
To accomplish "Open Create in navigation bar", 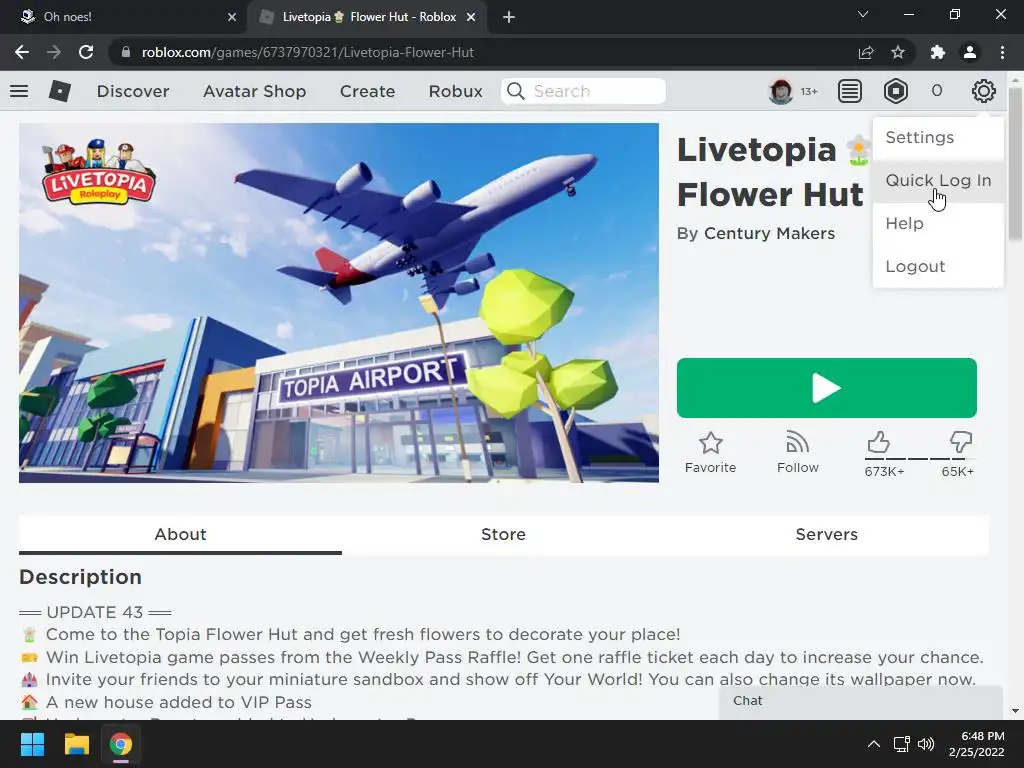I will (x=367, y=91).
